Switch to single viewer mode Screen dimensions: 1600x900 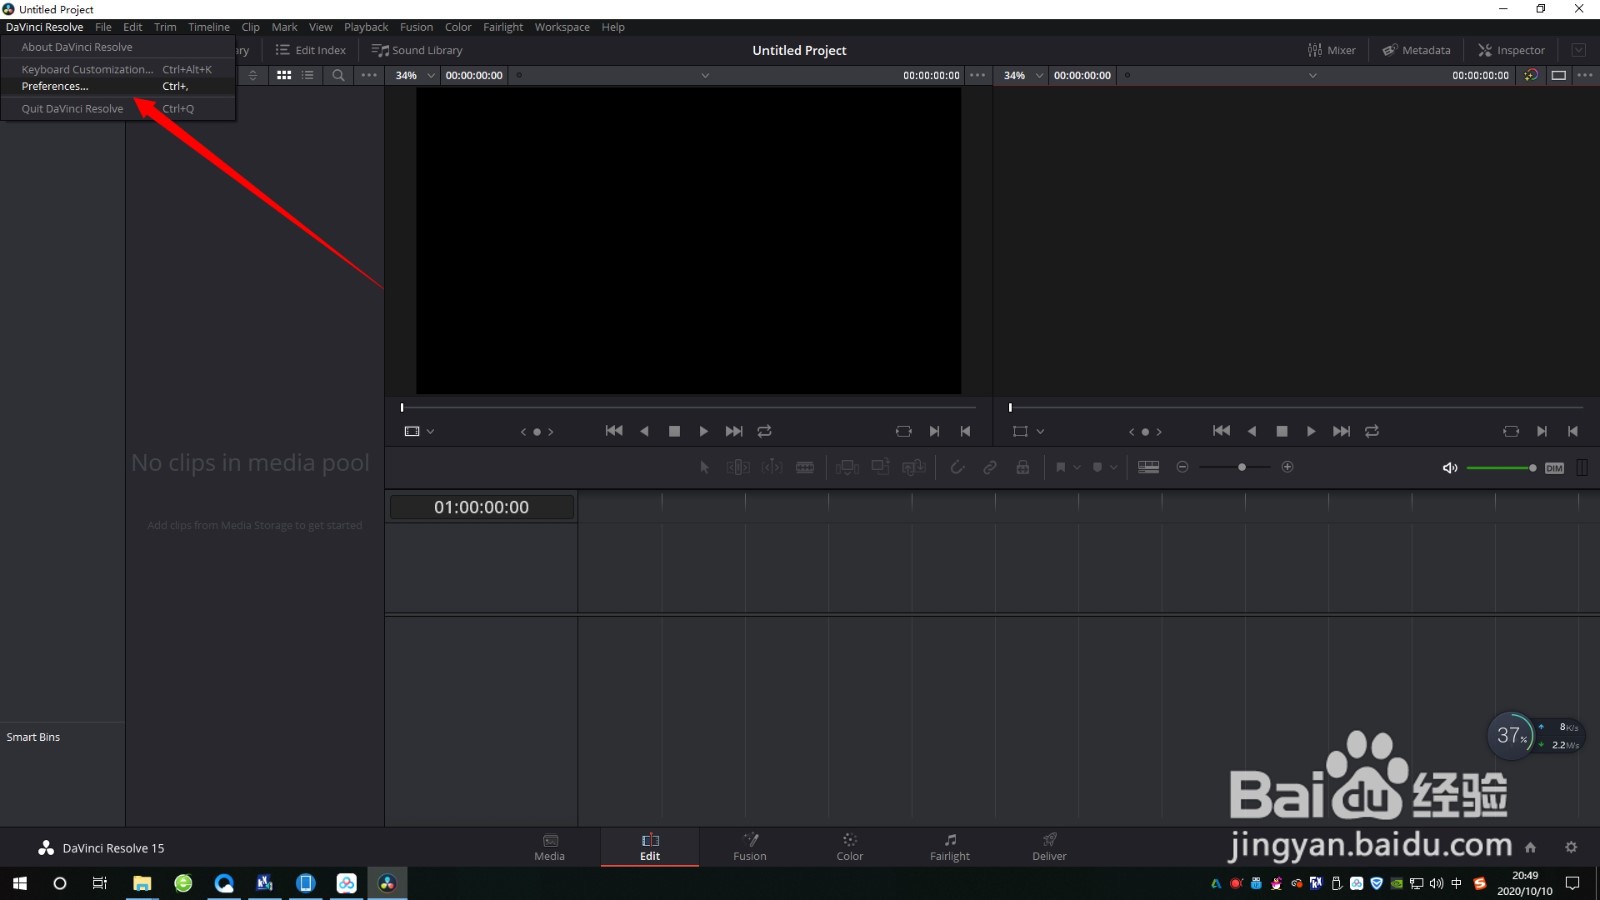click(x=1558, y=75)
